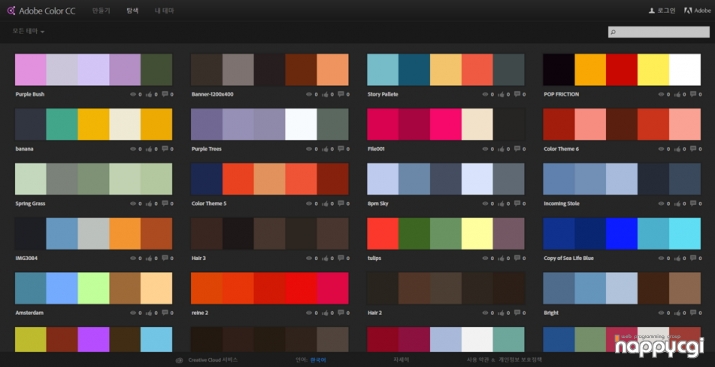
Task: Select the Explore tab in header
Action: point(132,10)
